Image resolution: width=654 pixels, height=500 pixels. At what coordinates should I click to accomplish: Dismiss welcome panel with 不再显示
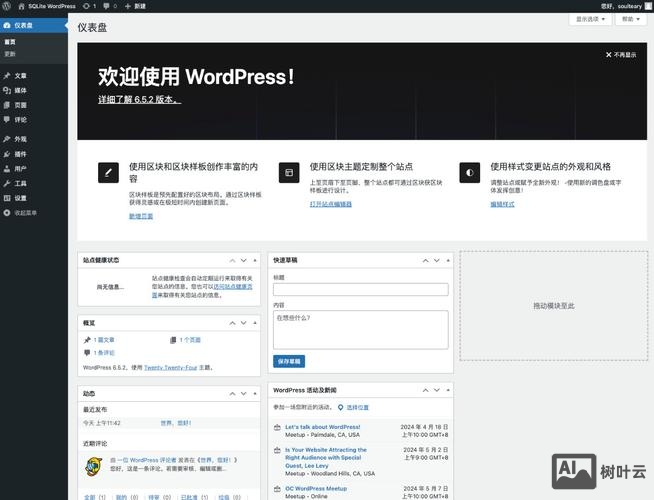pyautogui.click(x=621, y=55)
